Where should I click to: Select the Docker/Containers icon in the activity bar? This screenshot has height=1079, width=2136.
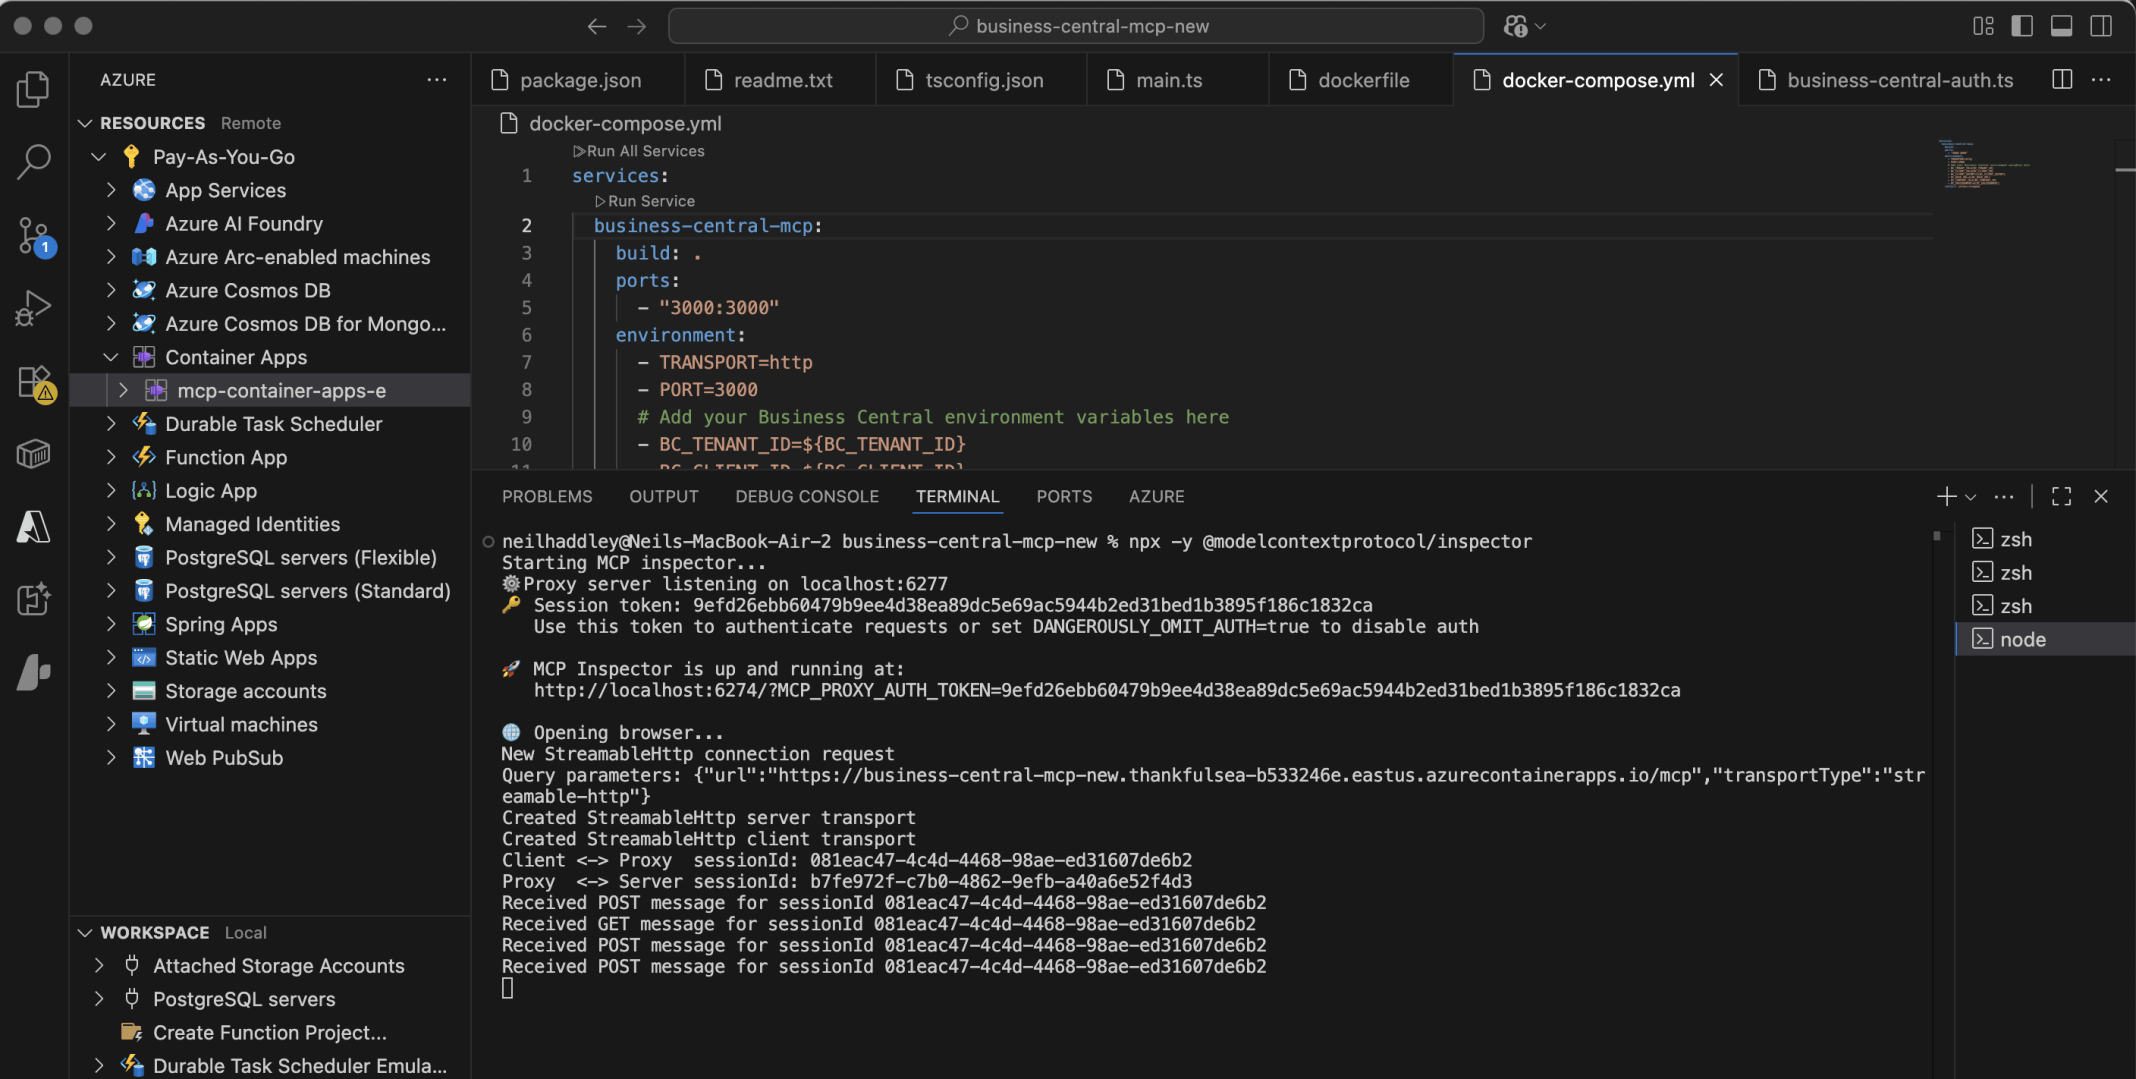33,453
